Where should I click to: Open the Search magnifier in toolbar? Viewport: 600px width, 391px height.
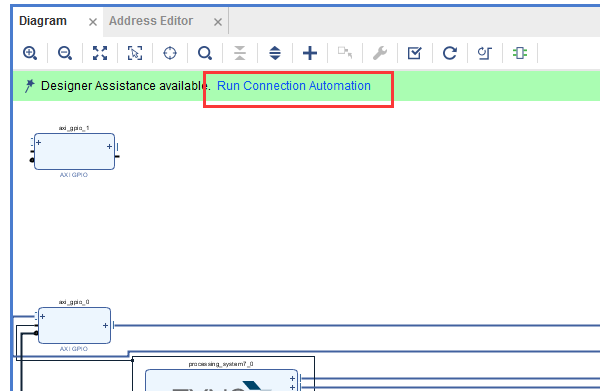pos(205,53)
